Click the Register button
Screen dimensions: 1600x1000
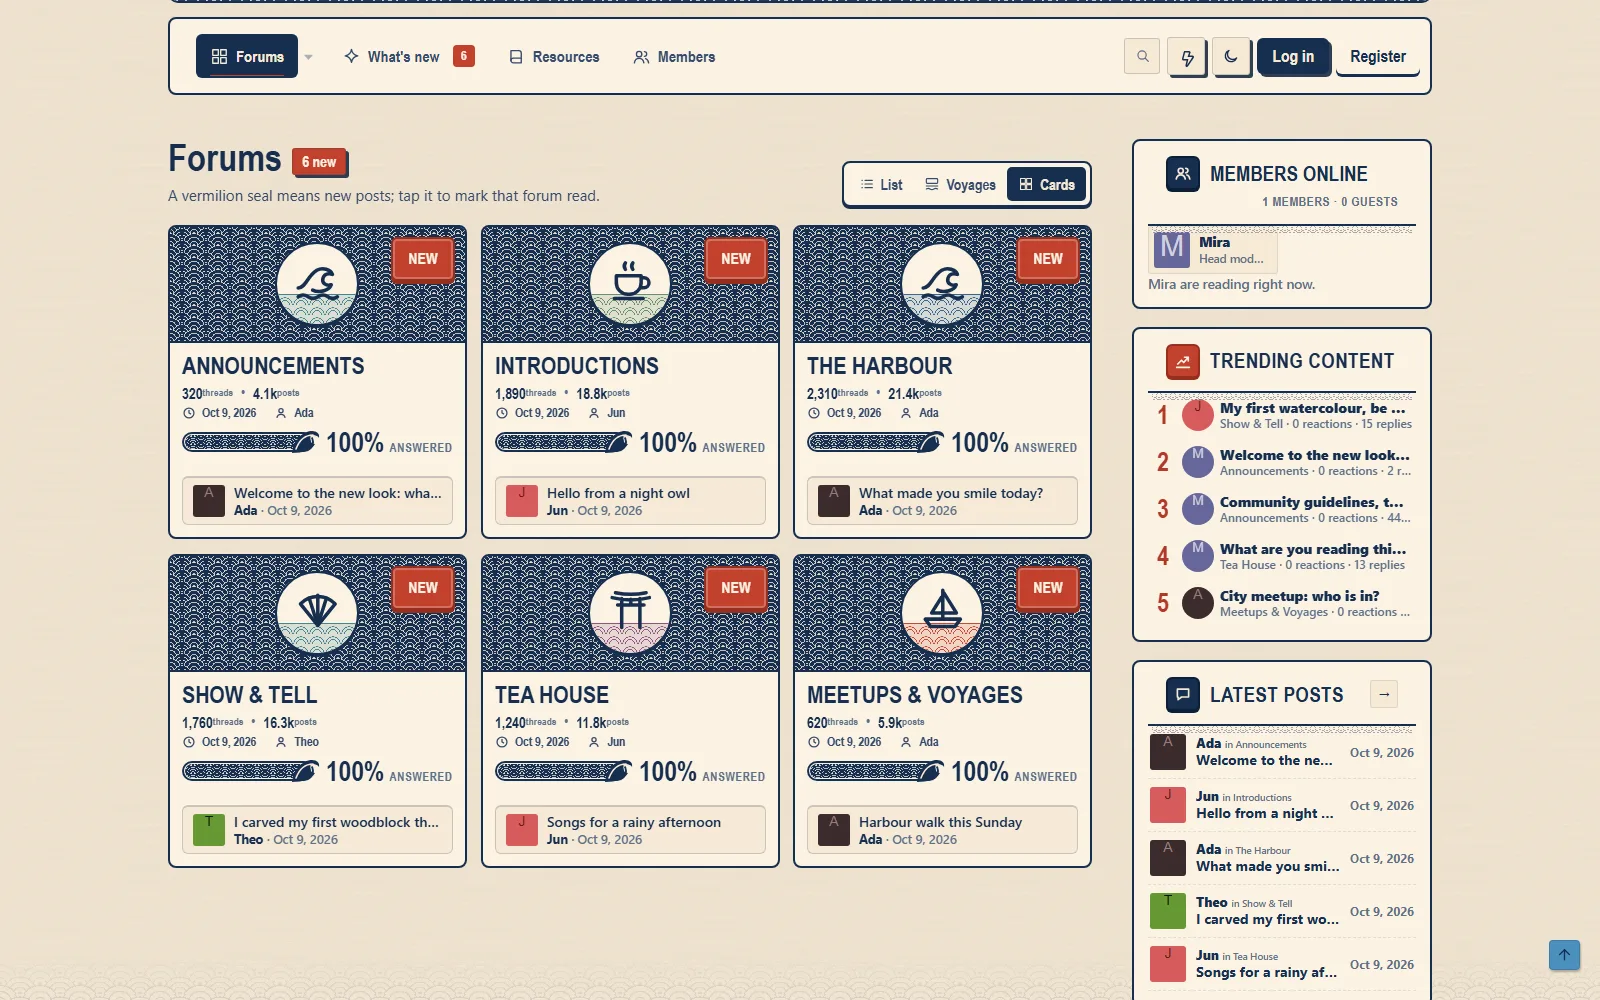tap(1377, 57)
